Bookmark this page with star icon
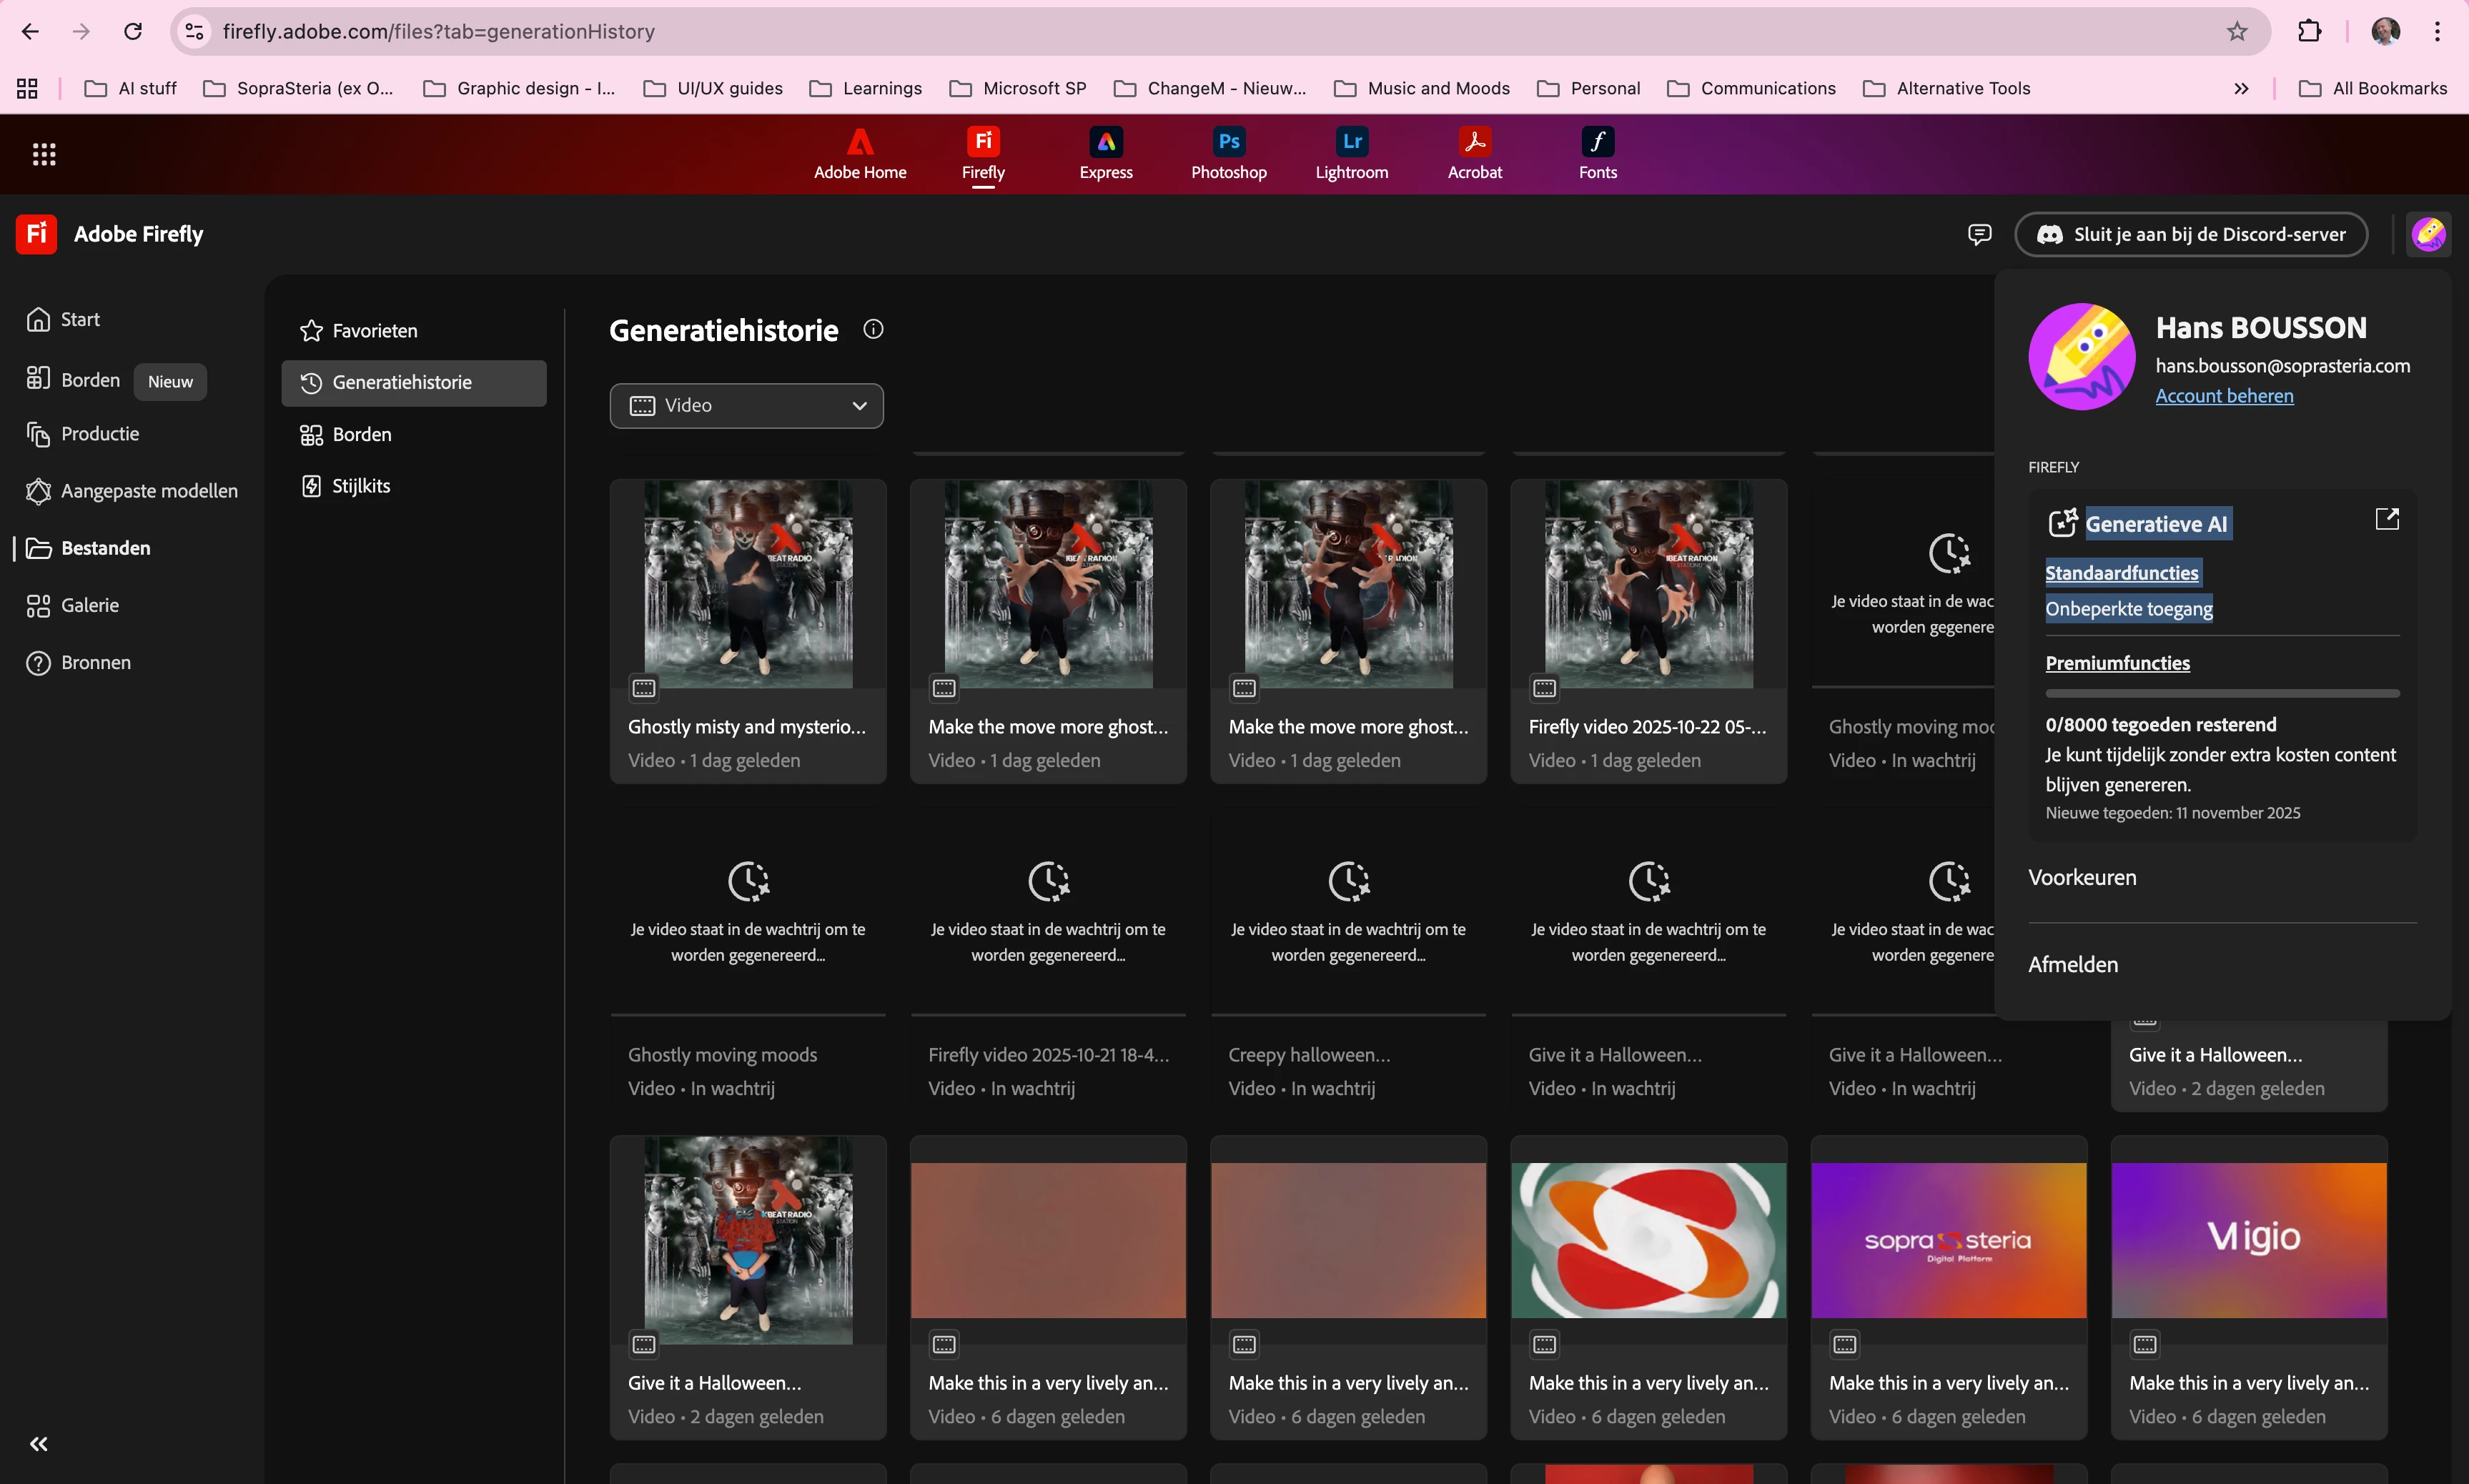The height and width of the screenshot is (1484, 2469). (x=2236, y=32)
